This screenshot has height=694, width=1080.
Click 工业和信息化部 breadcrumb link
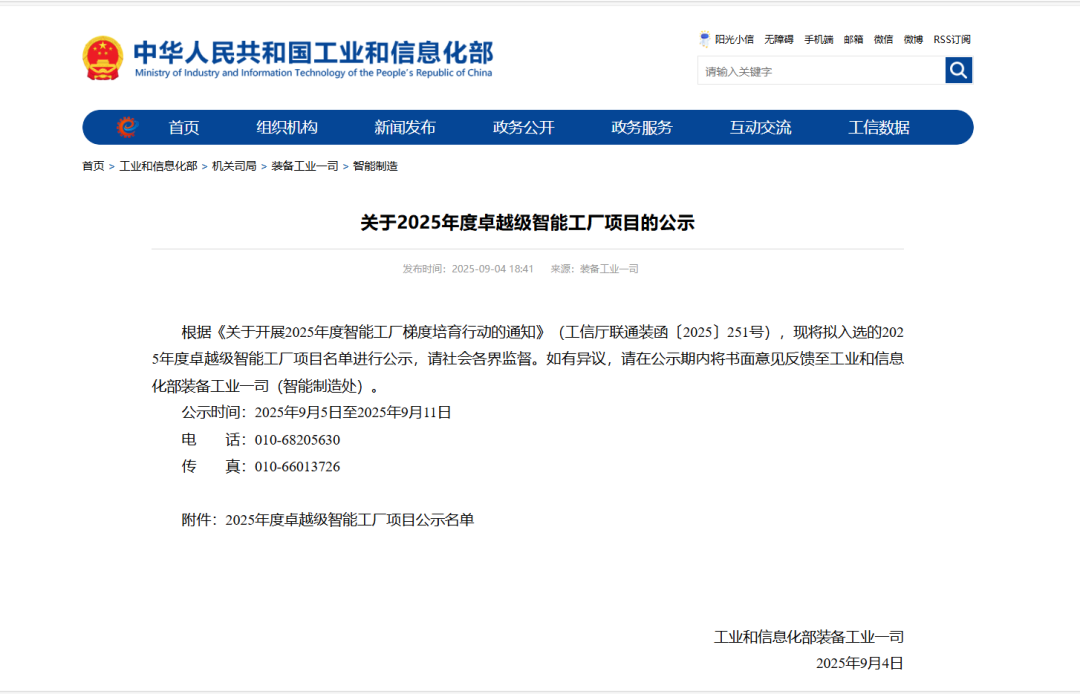pos(158,166)
